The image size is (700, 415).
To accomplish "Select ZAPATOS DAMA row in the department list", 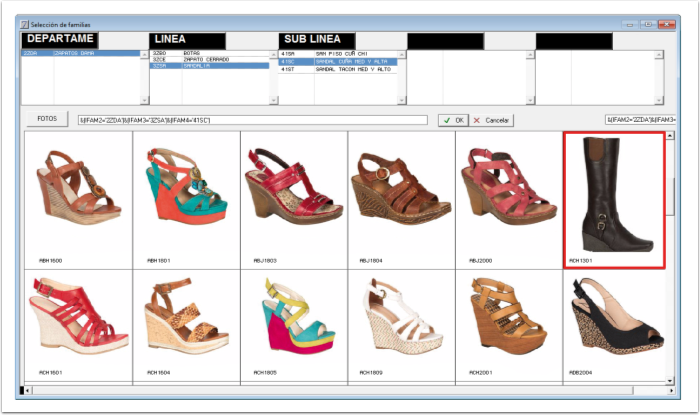I will pos(80,53).
